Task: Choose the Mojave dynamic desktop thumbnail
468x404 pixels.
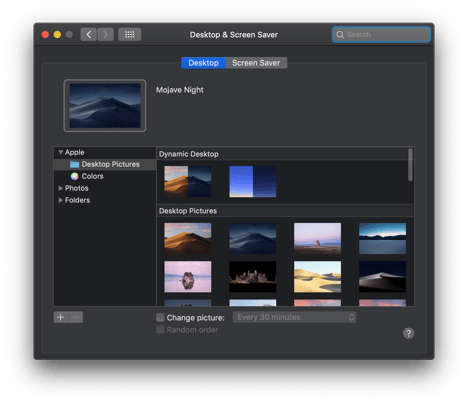Action: (x=188, y=182)
